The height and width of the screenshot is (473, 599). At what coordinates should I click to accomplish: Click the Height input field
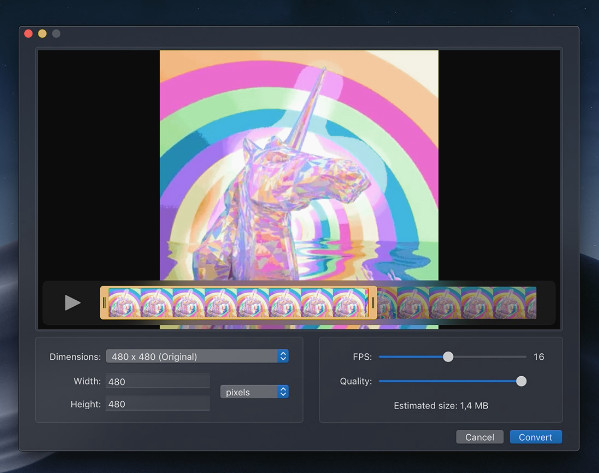[x=158, y=404]
